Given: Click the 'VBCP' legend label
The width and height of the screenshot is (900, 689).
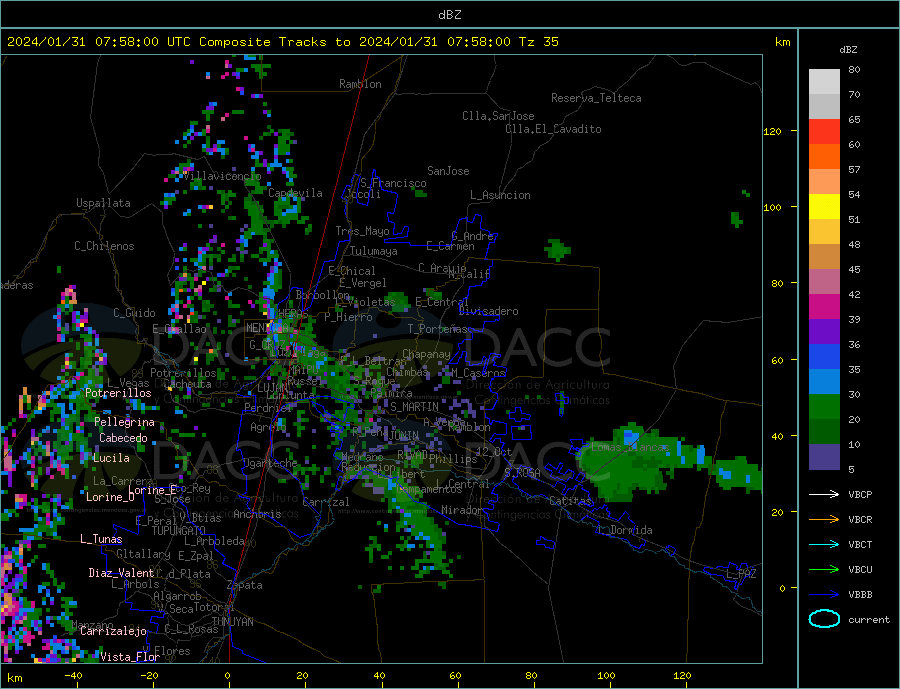Looking at the screenshot, I should (860, 494).
